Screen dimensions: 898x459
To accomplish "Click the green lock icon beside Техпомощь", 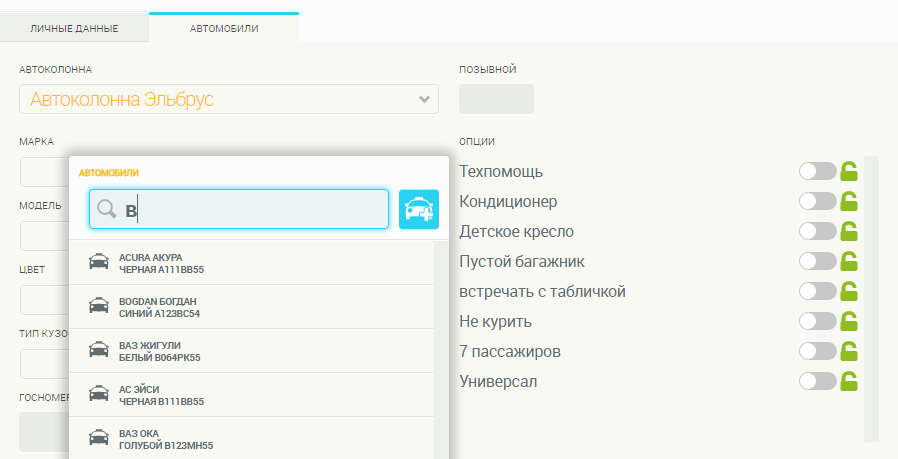I will [x=849, y=172].
